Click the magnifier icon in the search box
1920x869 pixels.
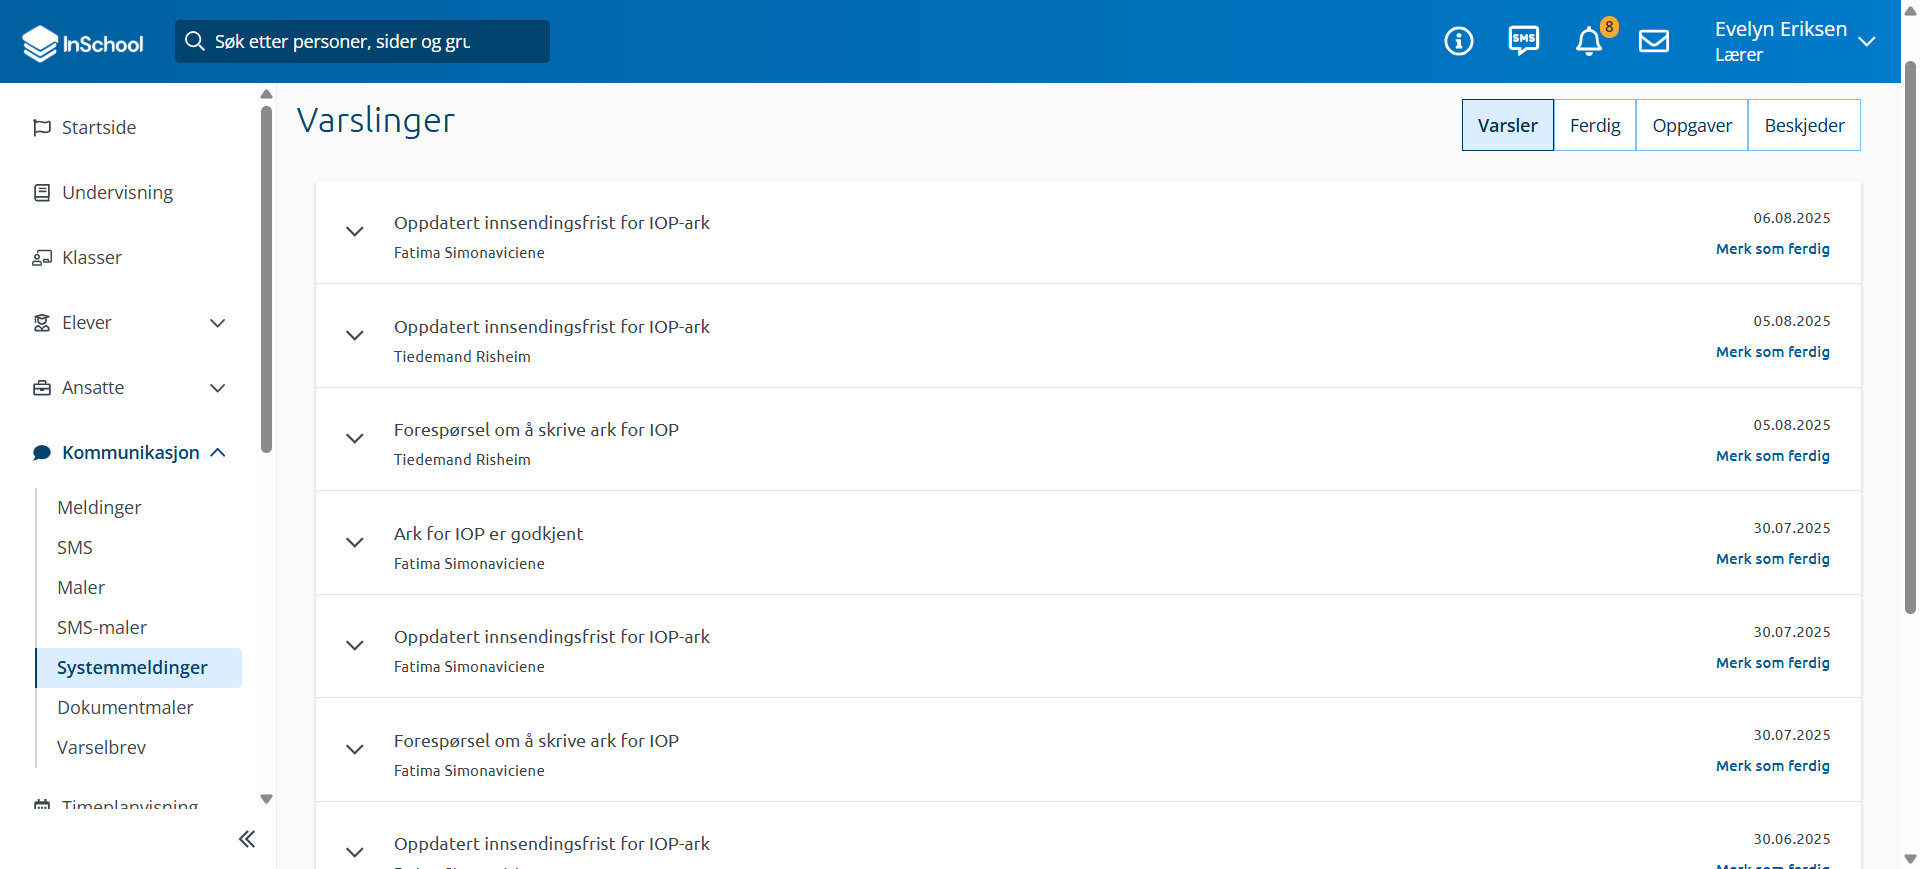[x=195, y=41]
